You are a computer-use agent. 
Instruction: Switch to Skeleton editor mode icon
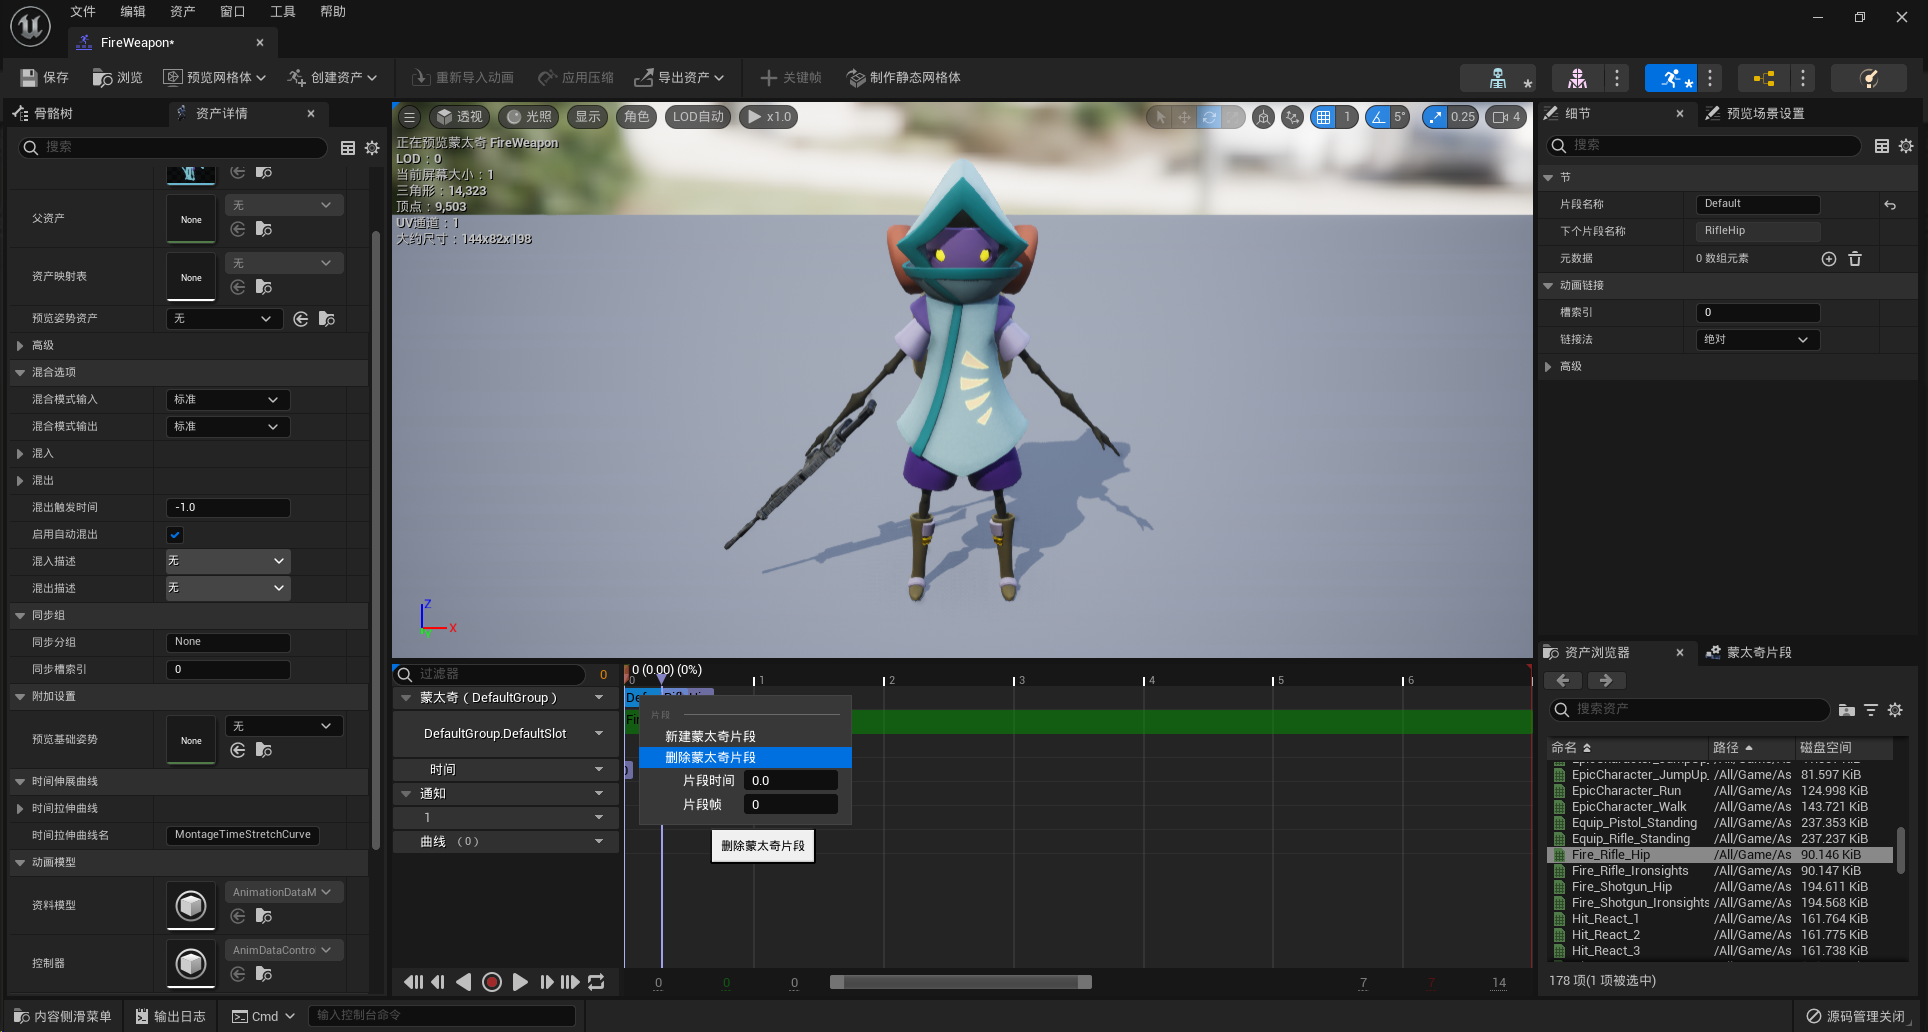1497,78
